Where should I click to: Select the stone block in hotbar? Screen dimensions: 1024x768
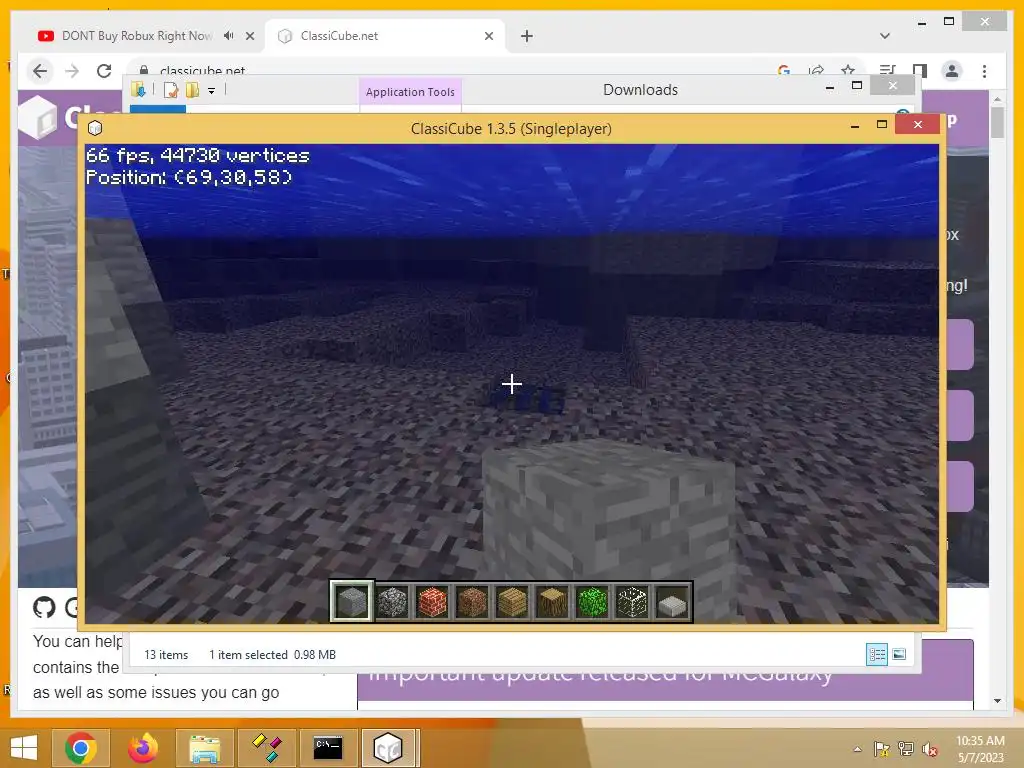click(x=351, y=601)
